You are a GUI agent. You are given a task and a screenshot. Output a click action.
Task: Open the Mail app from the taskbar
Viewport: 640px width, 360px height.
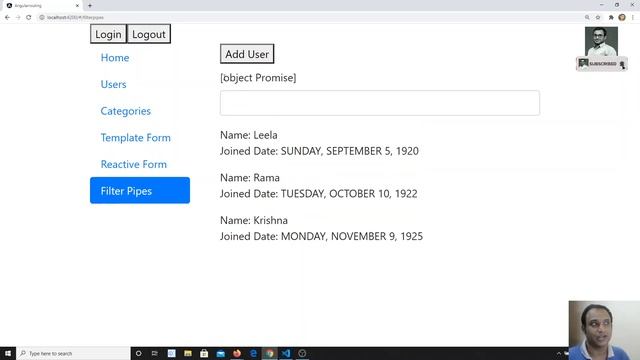point(221,353)
